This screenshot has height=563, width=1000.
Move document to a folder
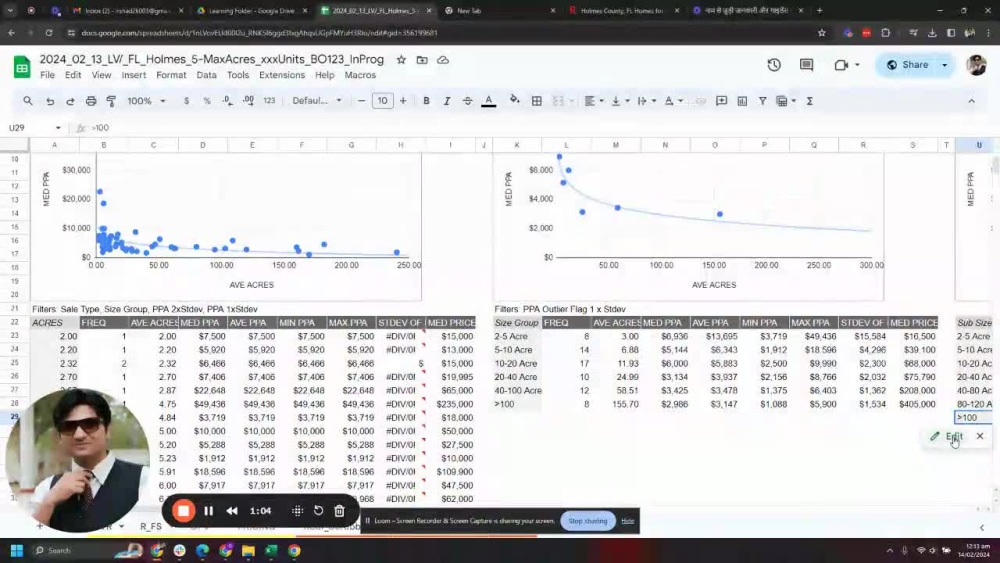point(422,60)
